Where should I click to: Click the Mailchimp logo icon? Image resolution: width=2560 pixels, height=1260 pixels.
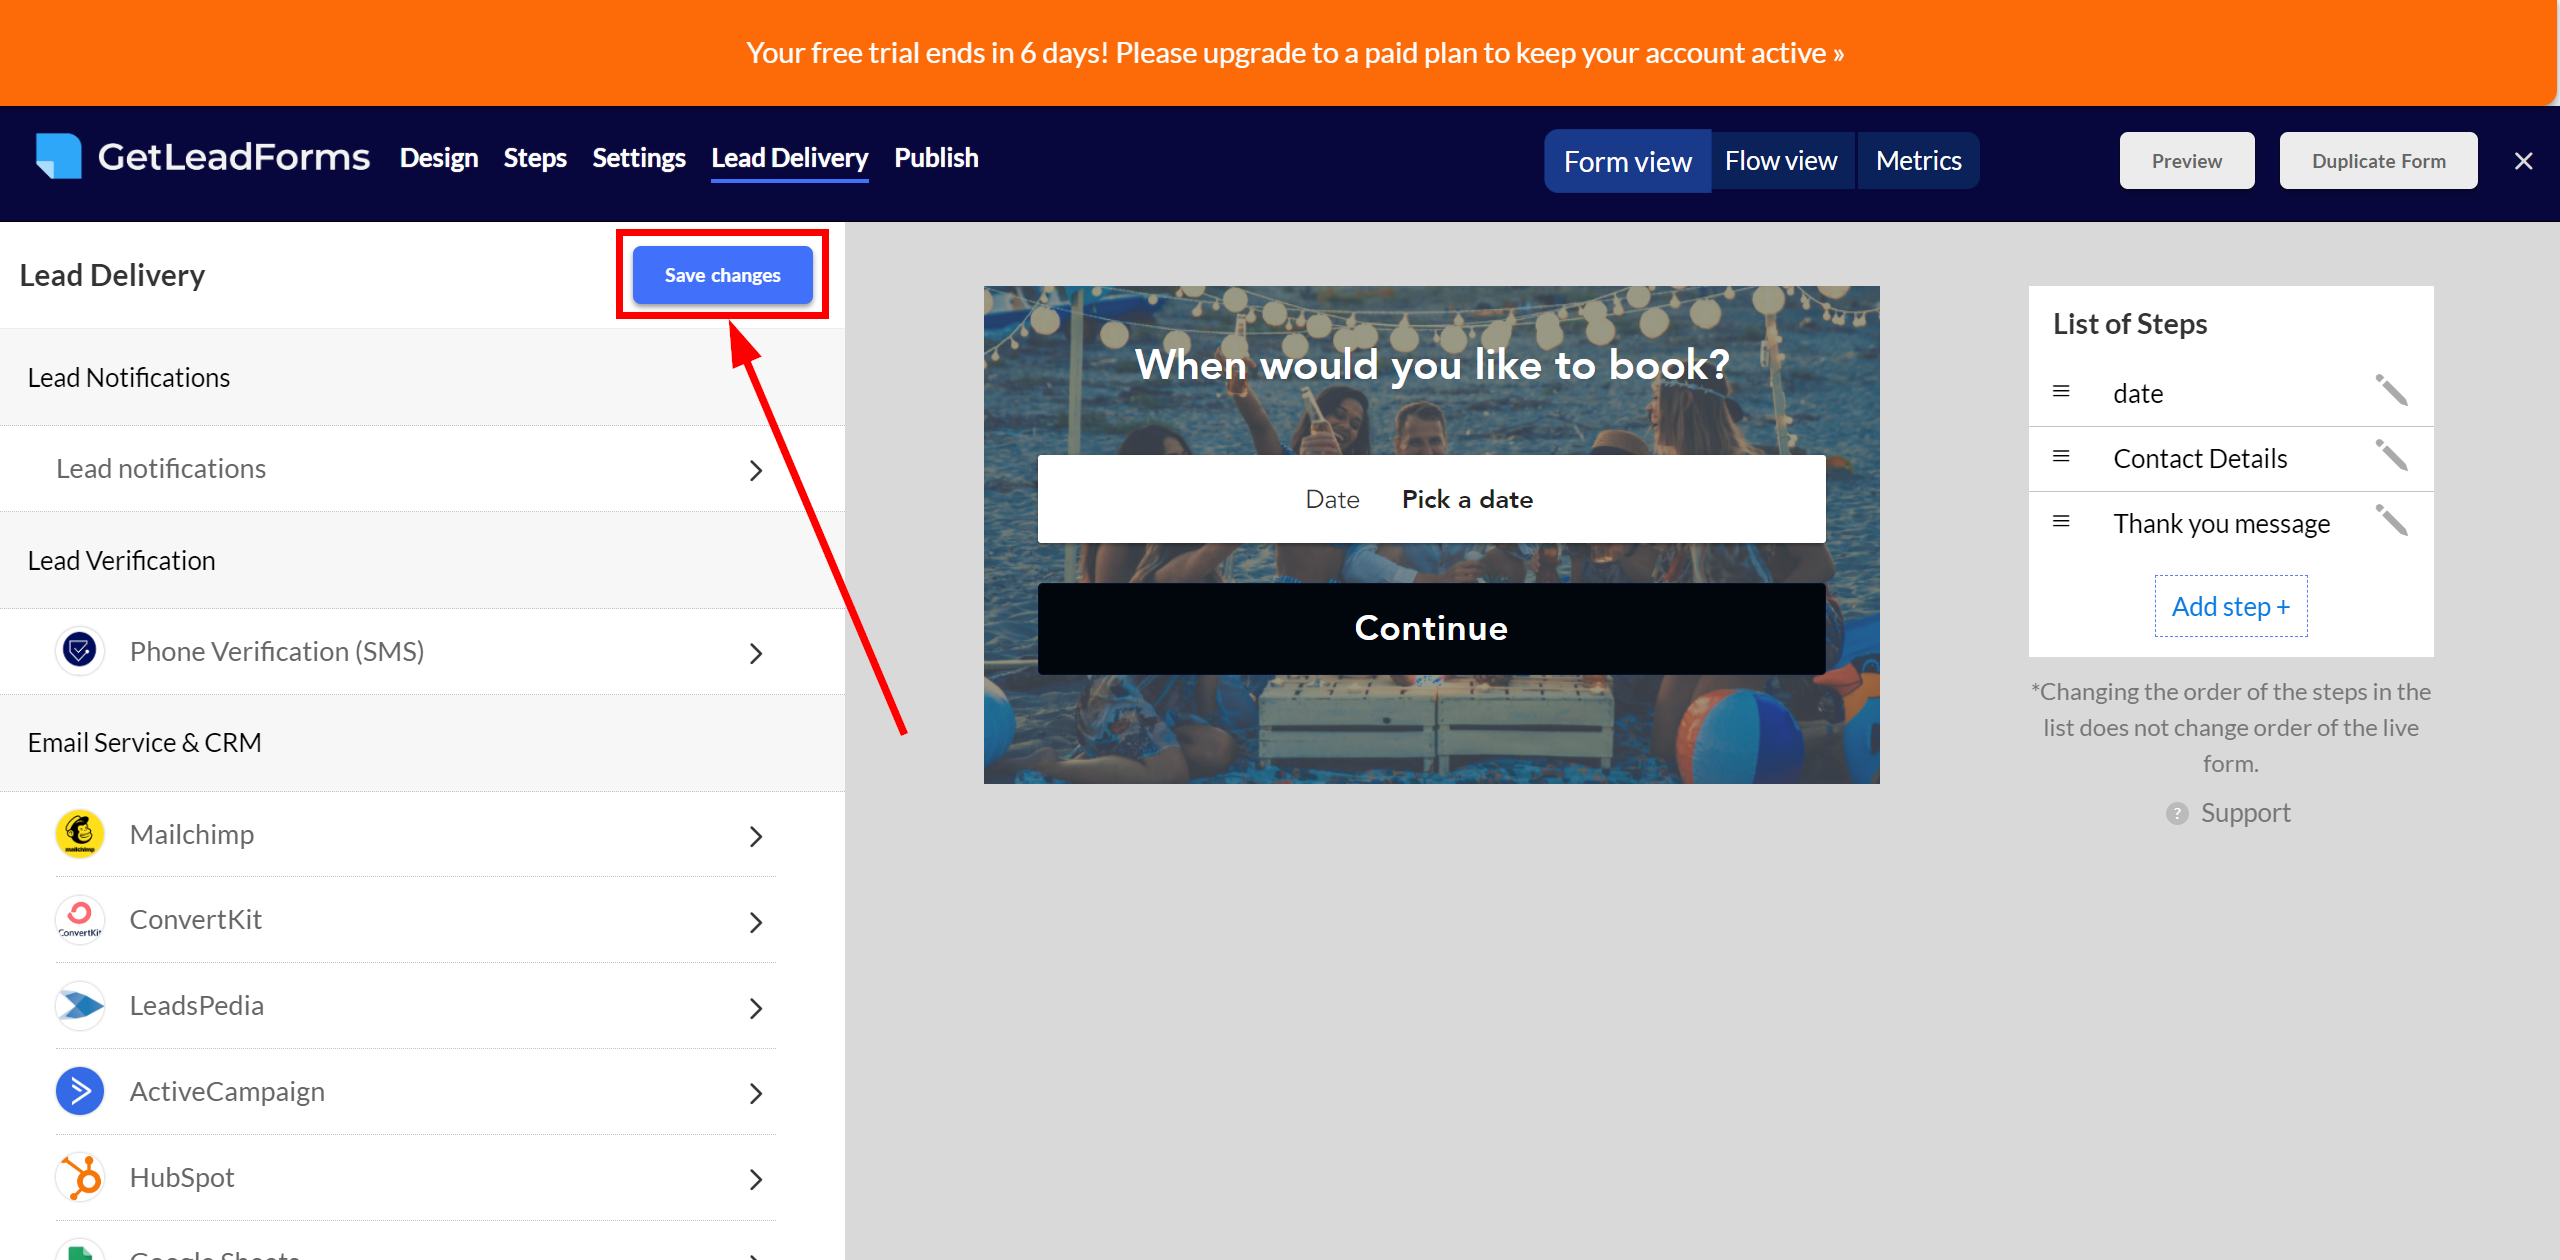tap(80, 834)
